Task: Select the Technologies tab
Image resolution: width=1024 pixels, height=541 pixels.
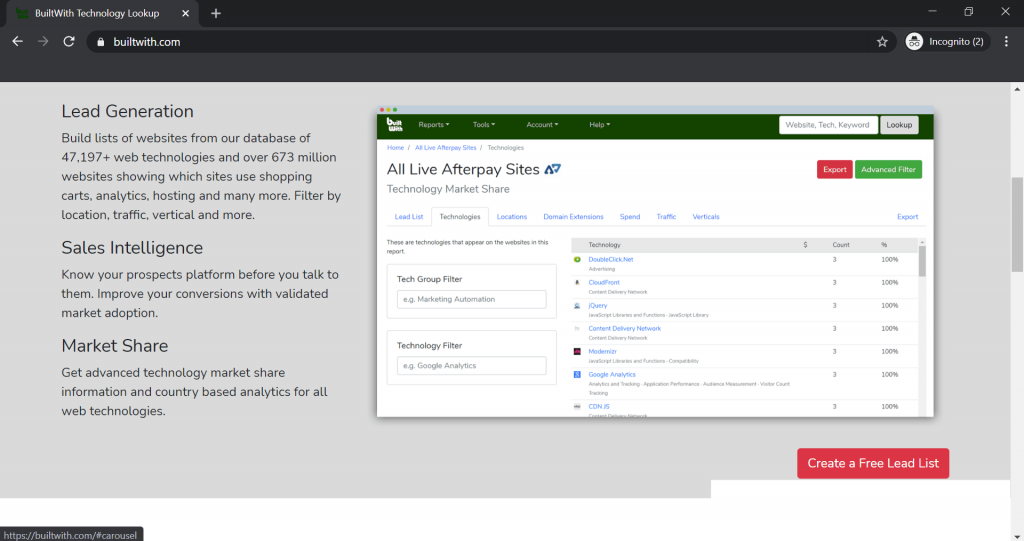Action: 460,217
